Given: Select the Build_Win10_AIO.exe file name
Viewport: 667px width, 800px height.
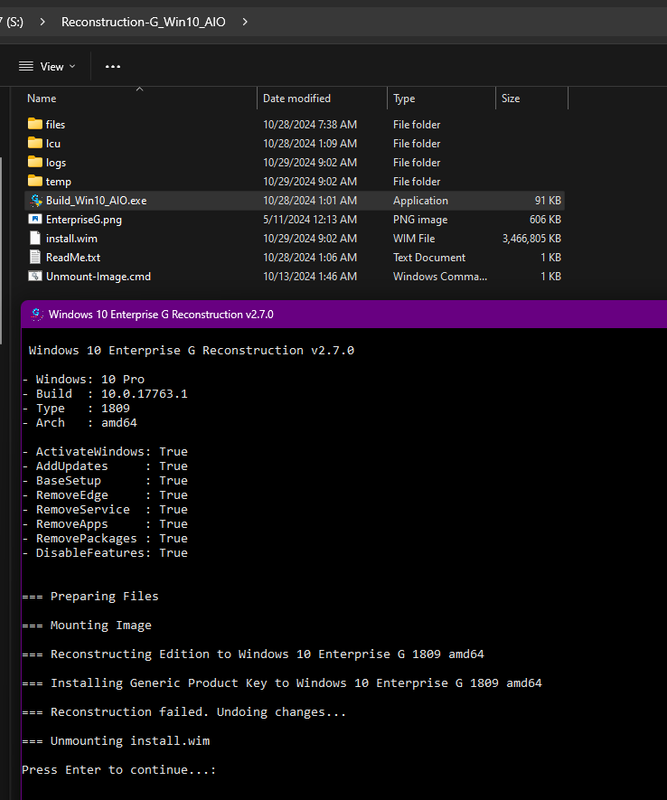Looking at the screenshot, I should [x=96, y=201].
